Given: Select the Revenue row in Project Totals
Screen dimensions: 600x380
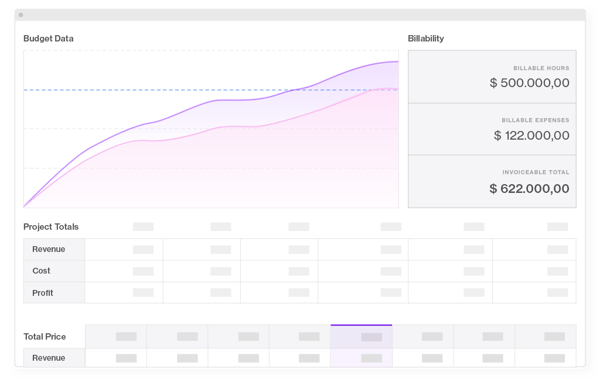Looking at the screenshot, I should pyautogui.click(x=300, y=250).
